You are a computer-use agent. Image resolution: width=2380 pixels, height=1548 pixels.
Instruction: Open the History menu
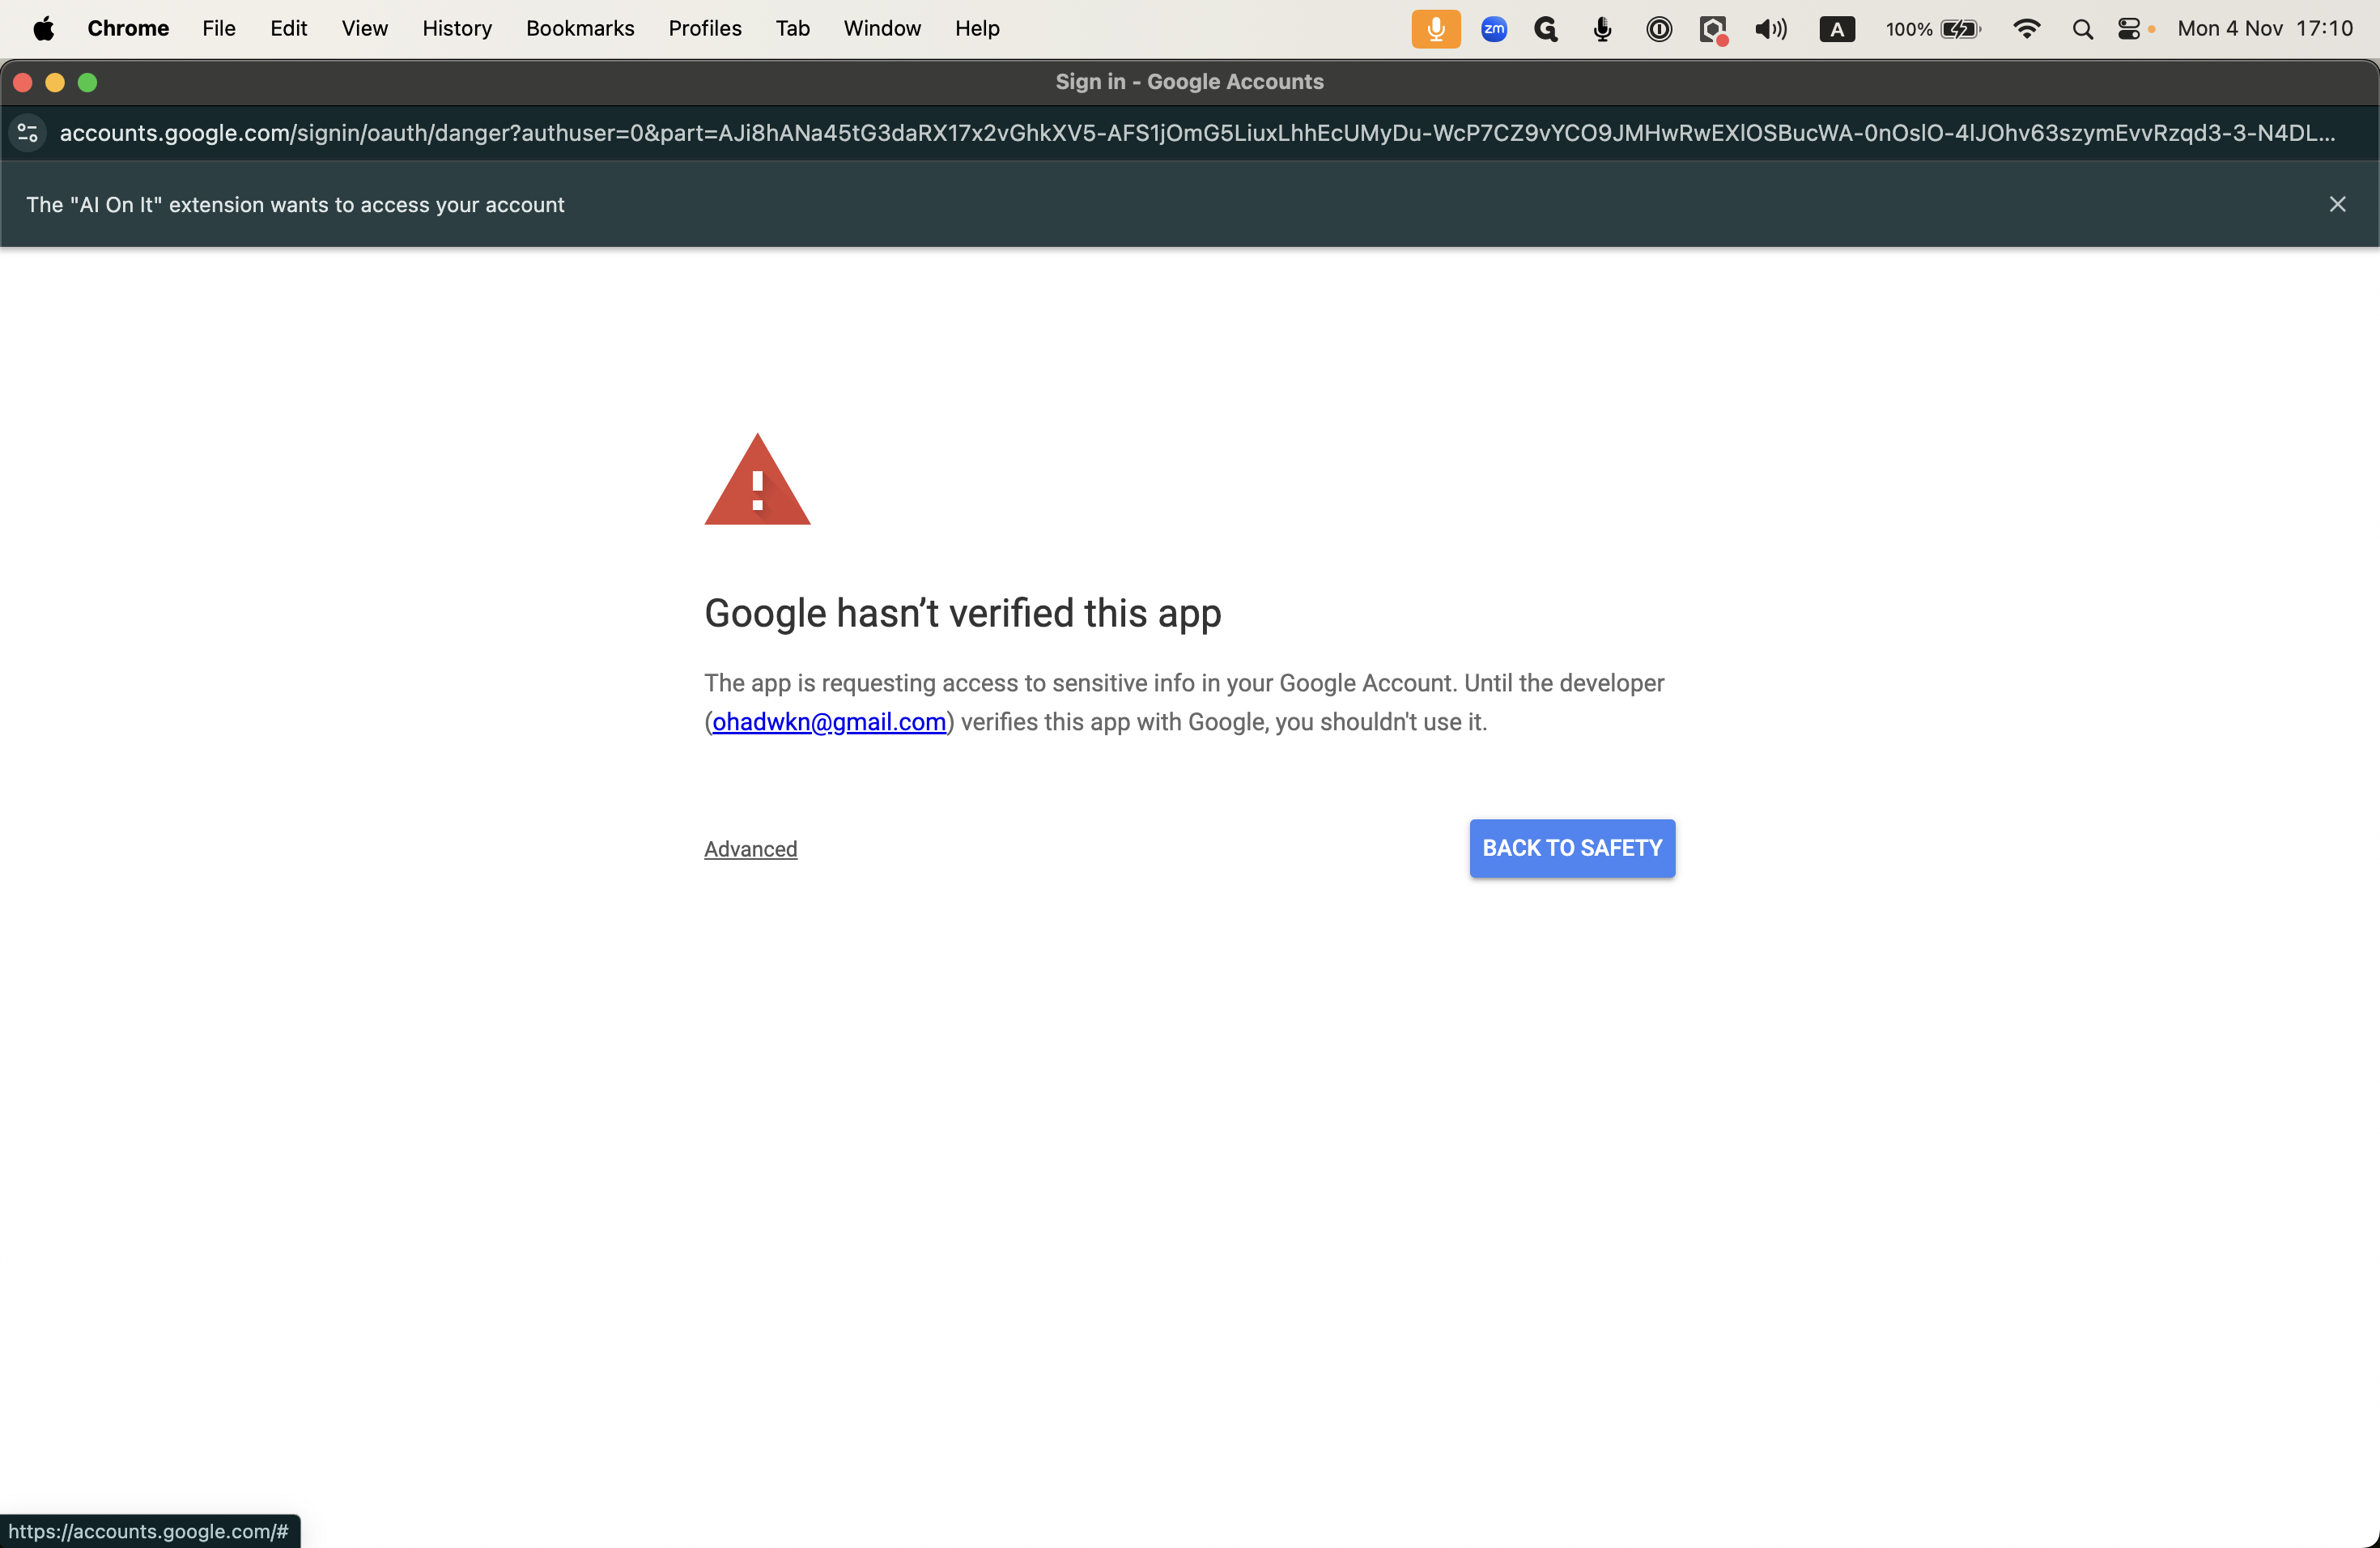tap(457, 29)
